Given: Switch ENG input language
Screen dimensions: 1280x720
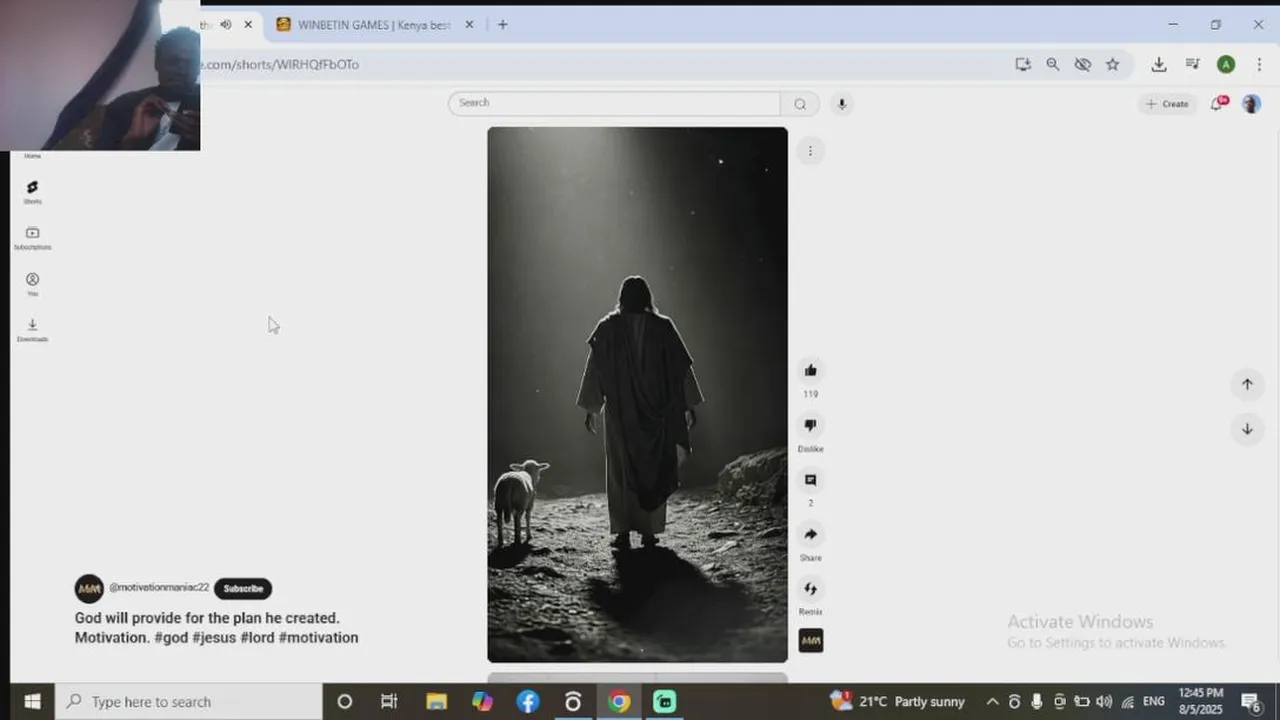Looking at the screenshot, I should [x=1154, y=702].
